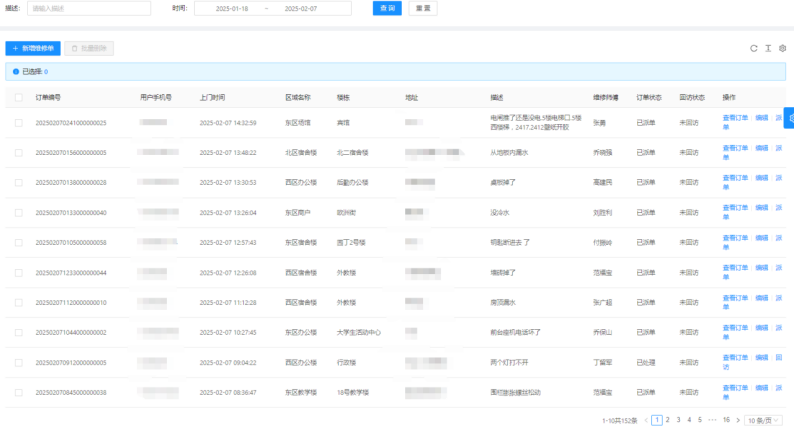Open the column settings gear icon
The width and height of the screenshot is (794, 429).
pyautogui.click(x=782, y=48)
